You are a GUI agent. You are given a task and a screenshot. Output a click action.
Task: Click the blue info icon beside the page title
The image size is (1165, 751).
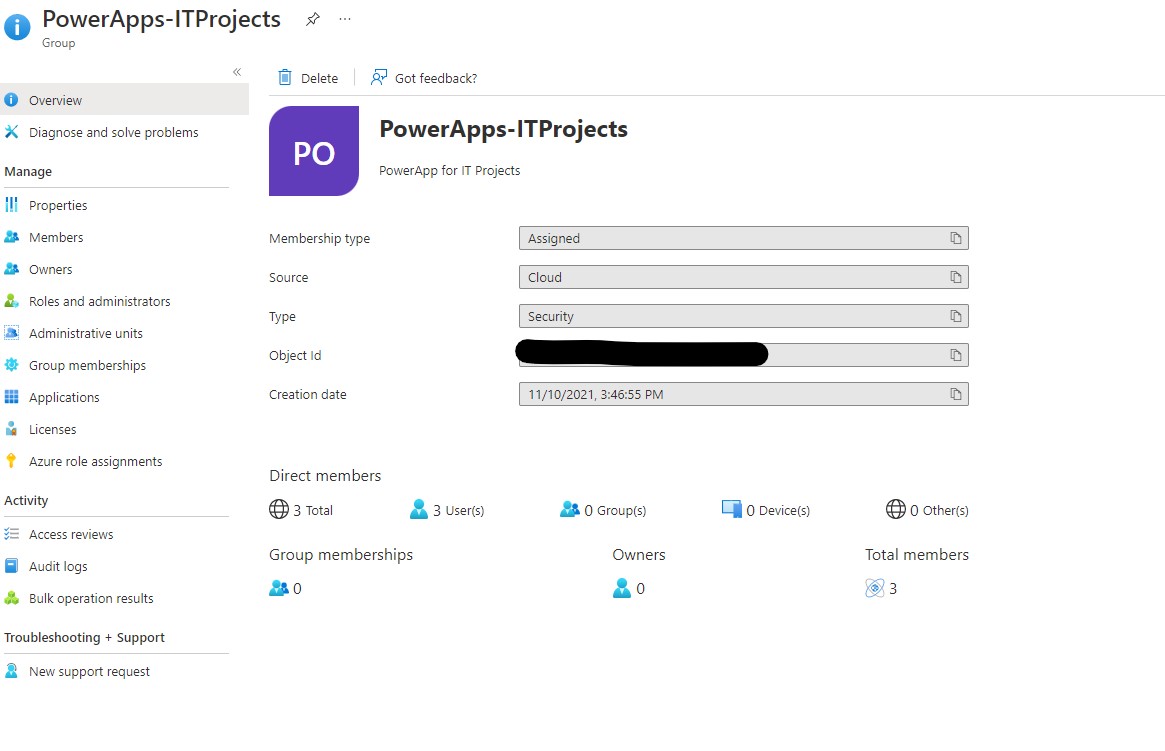(x=17, y=27)
